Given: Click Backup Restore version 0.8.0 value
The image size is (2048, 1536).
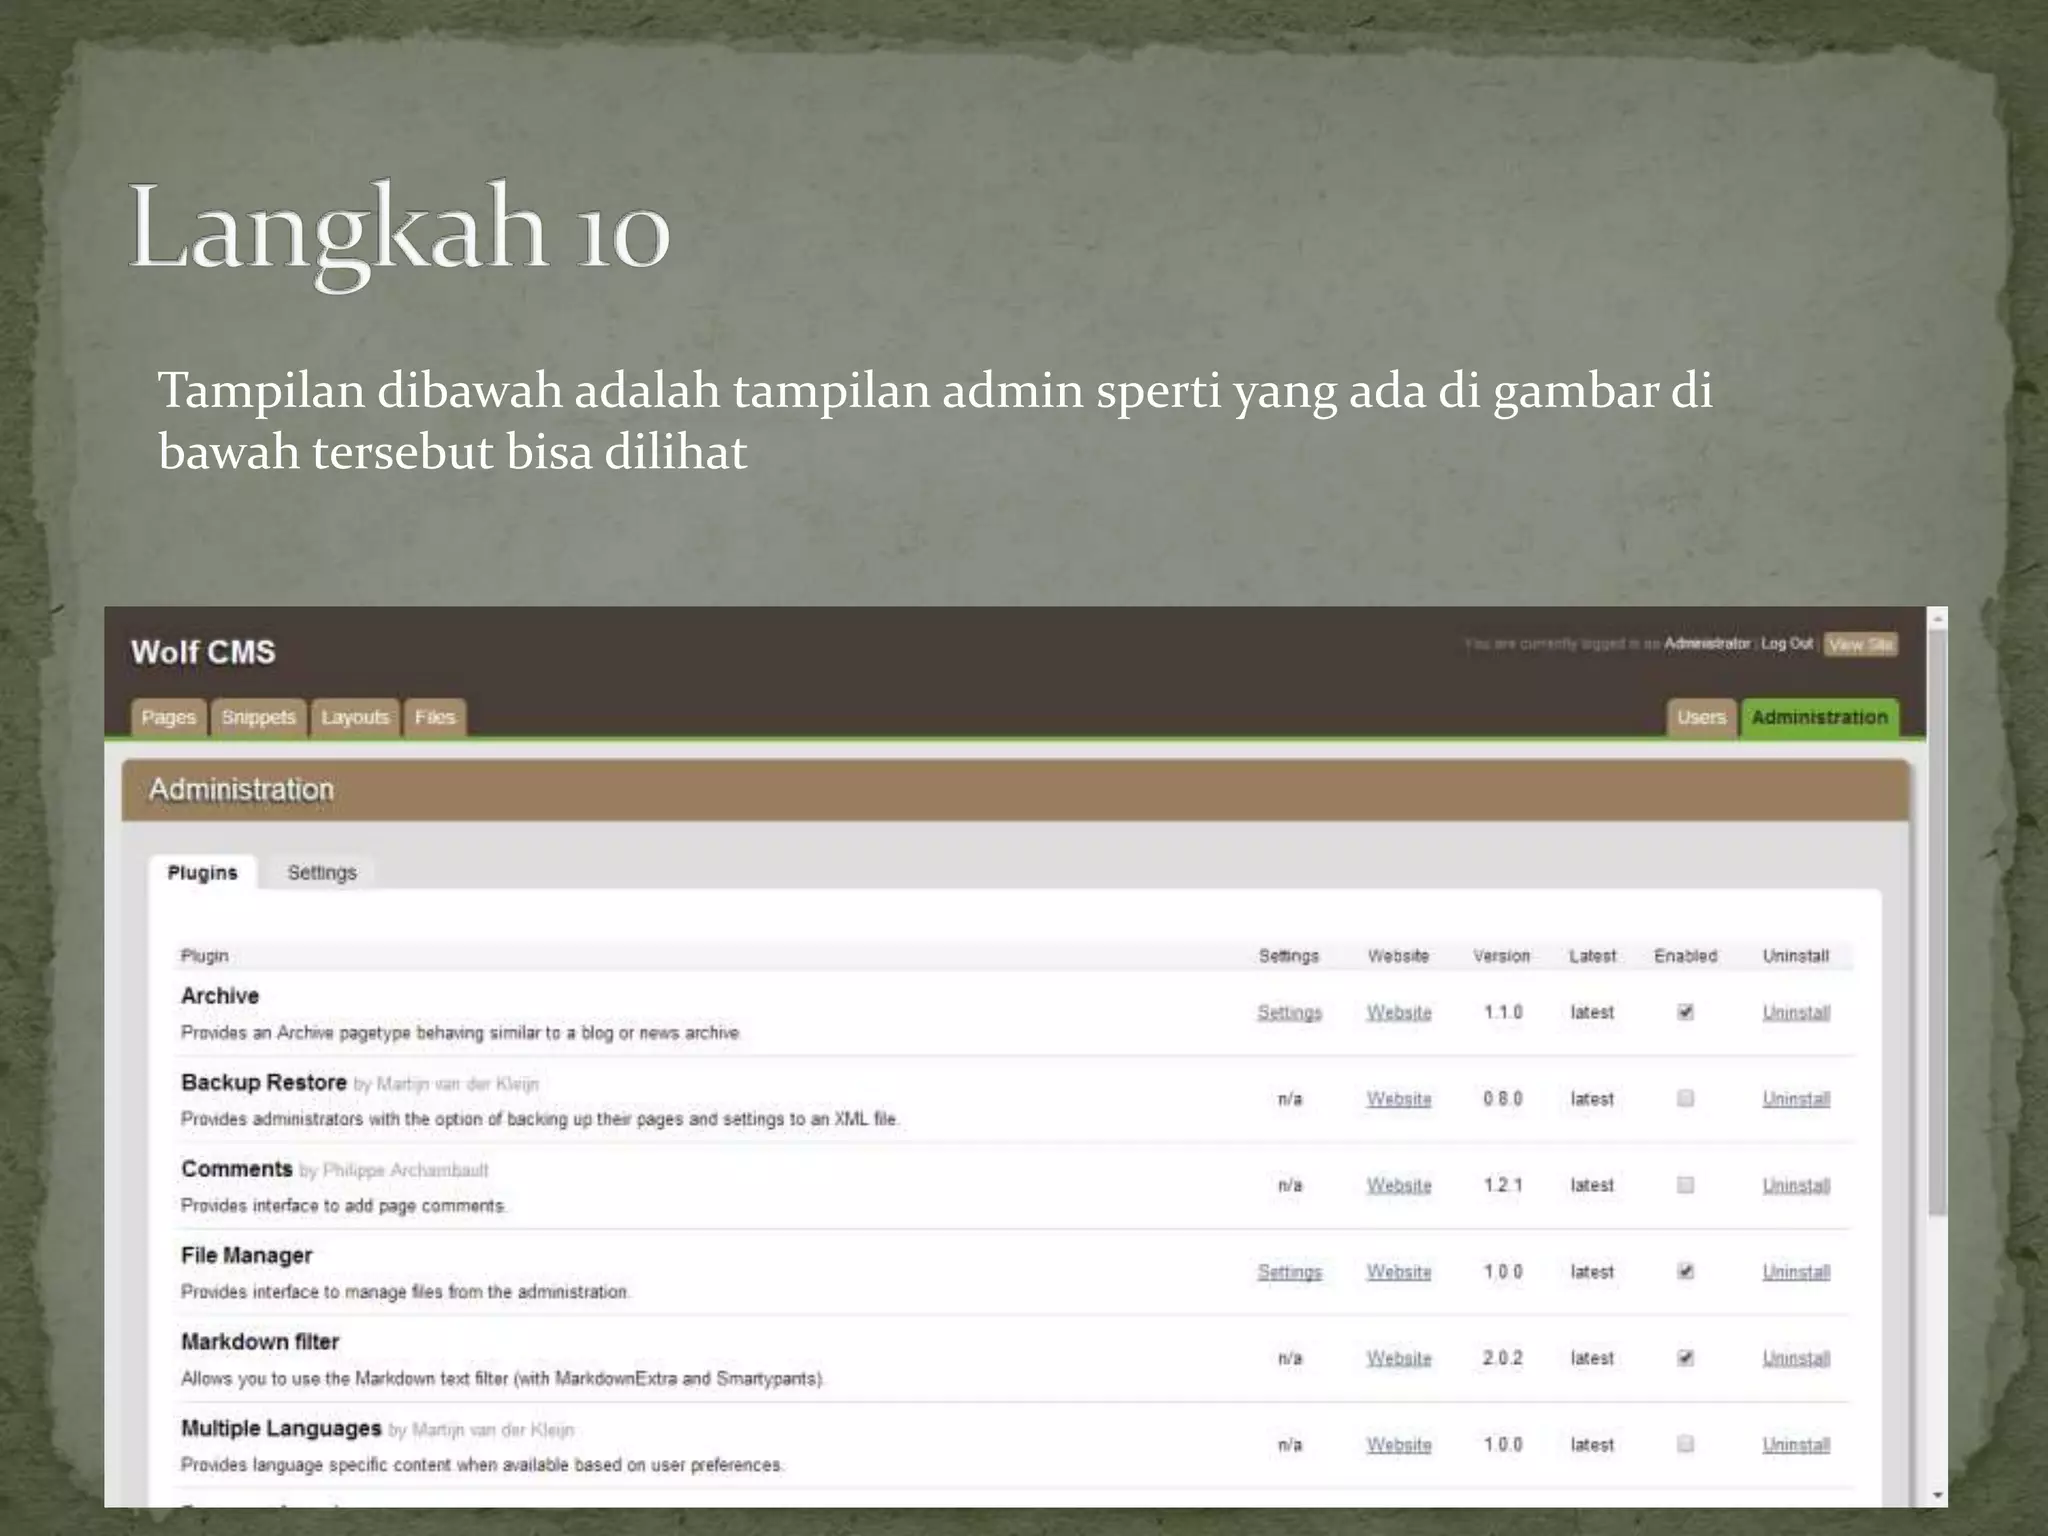Looking at the screenshot, I should [1502, 1098].
